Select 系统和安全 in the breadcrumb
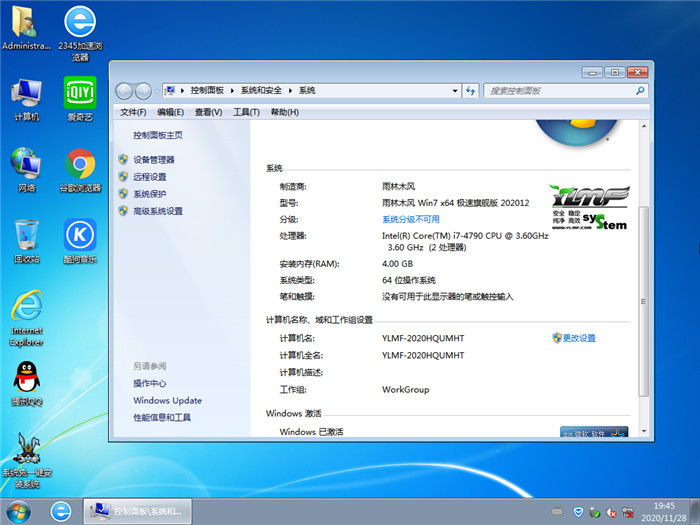 click(x=261, y=91)
